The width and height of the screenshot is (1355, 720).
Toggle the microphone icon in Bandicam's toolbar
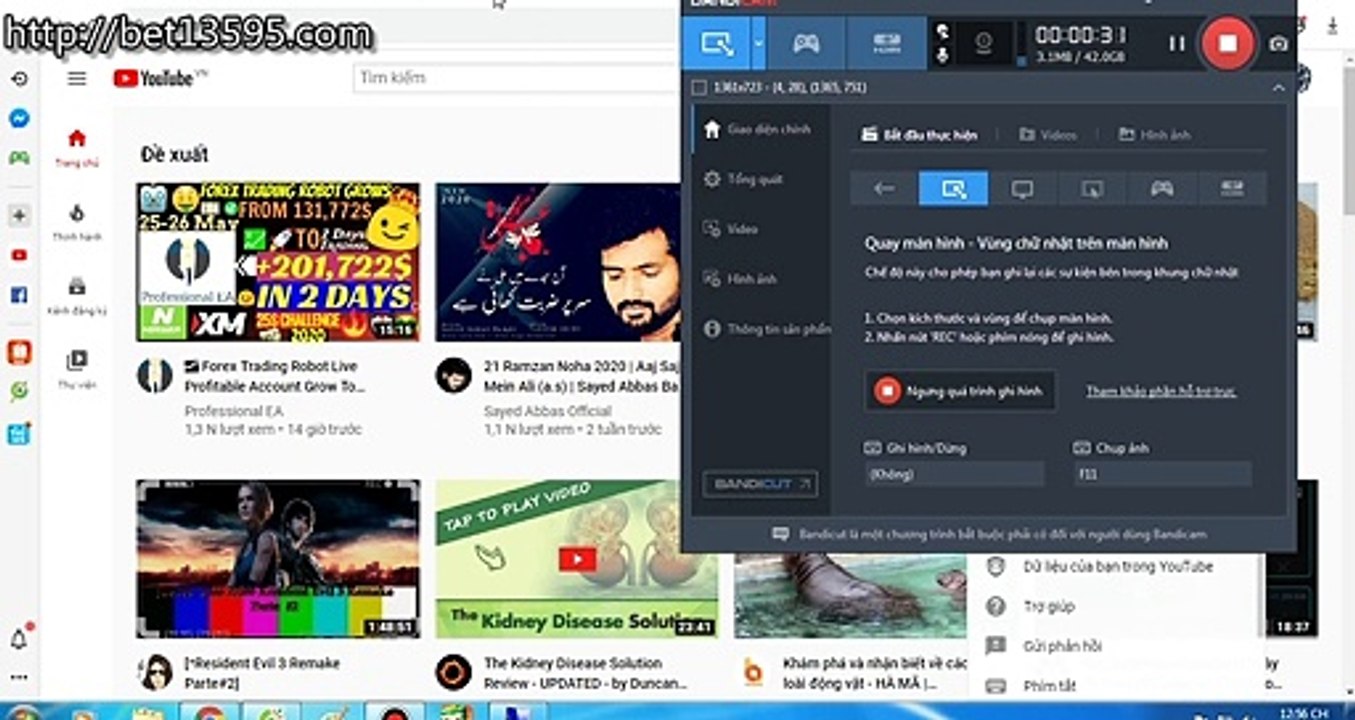click(941, 55)
